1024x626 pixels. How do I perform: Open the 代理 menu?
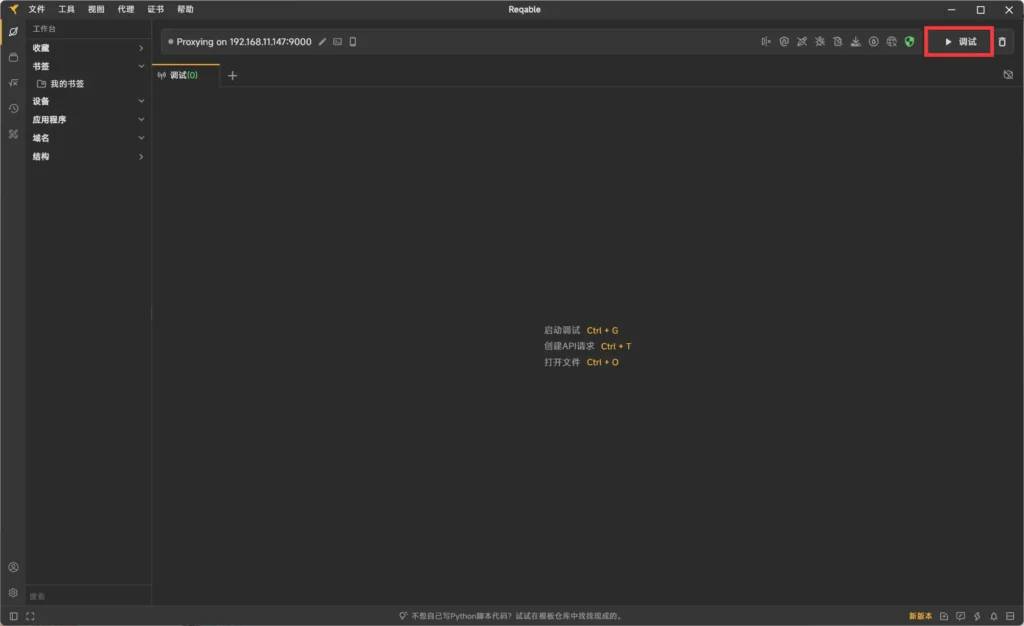(125, 9)
